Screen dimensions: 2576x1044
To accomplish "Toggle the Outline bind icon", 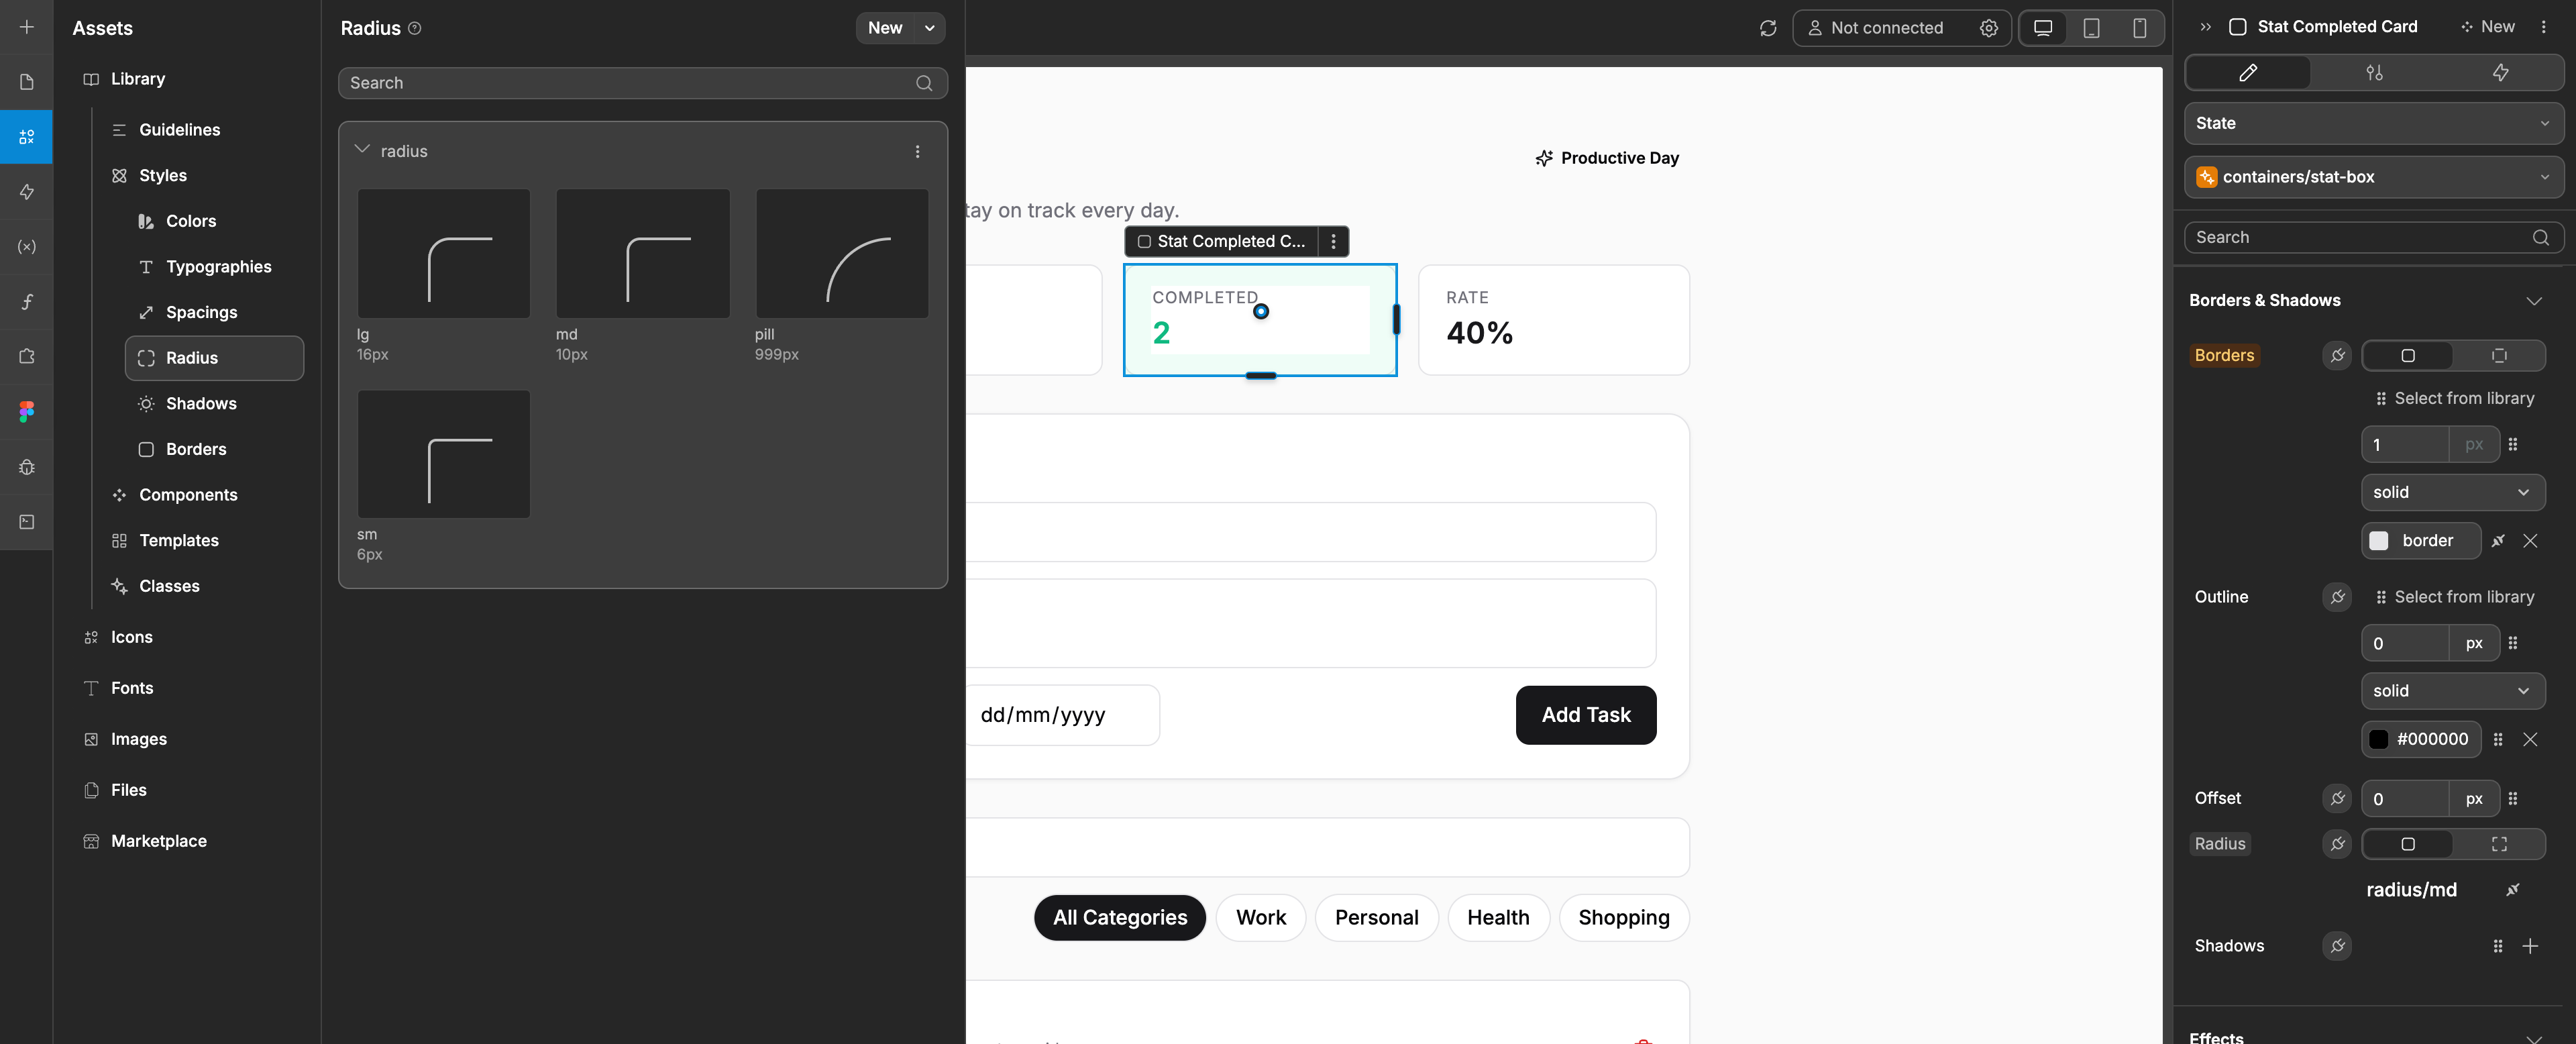I will click(2337, 596).
